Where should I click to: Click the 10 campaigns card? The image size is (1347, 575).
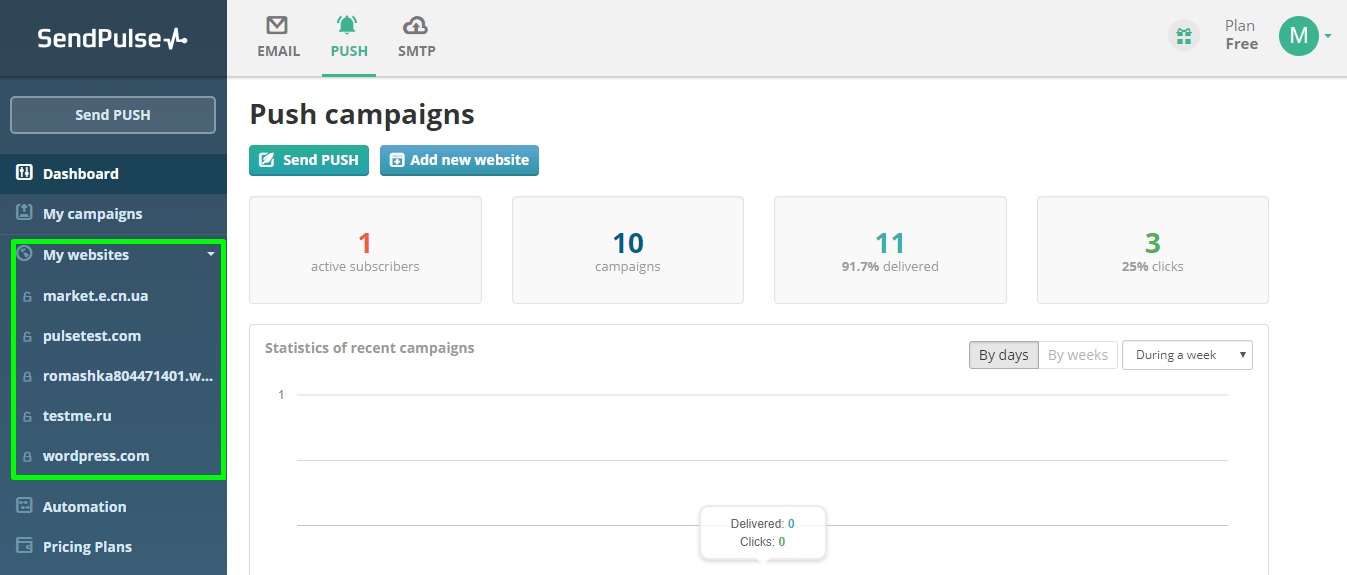click(628, 250)
